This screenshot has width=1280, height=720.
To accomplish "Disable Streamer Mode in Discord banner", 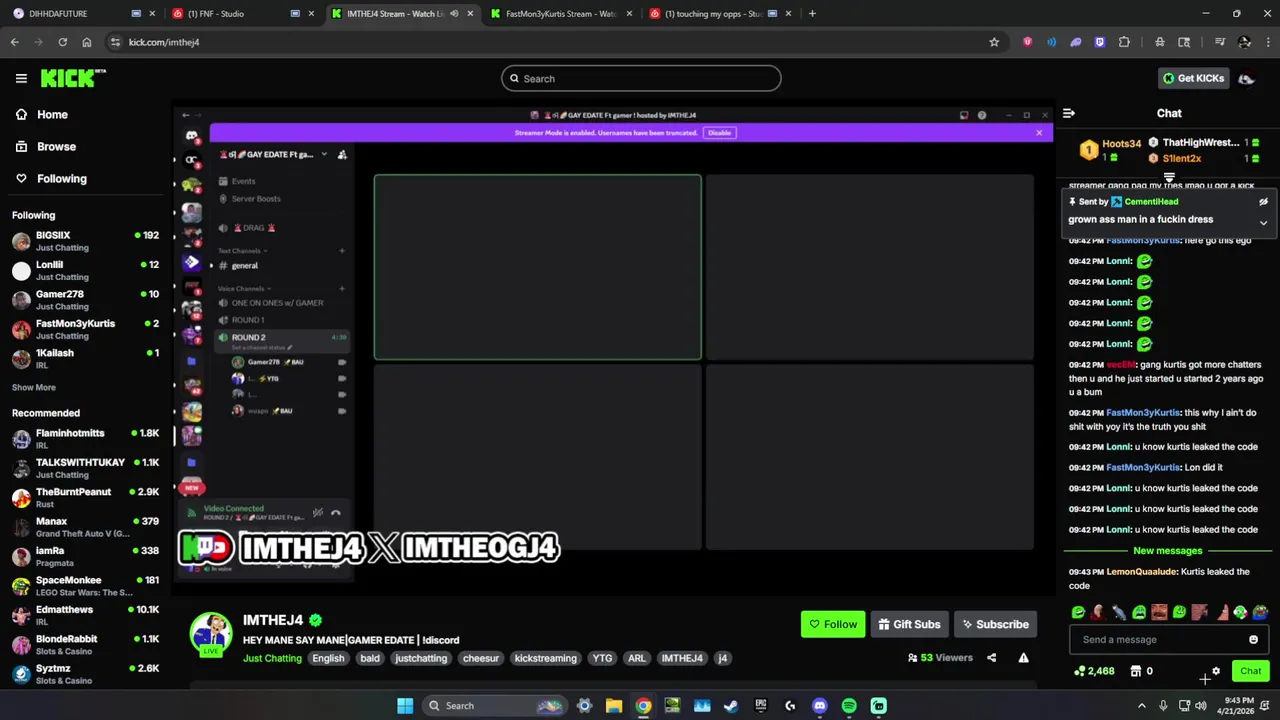I will tap(719, 132).
